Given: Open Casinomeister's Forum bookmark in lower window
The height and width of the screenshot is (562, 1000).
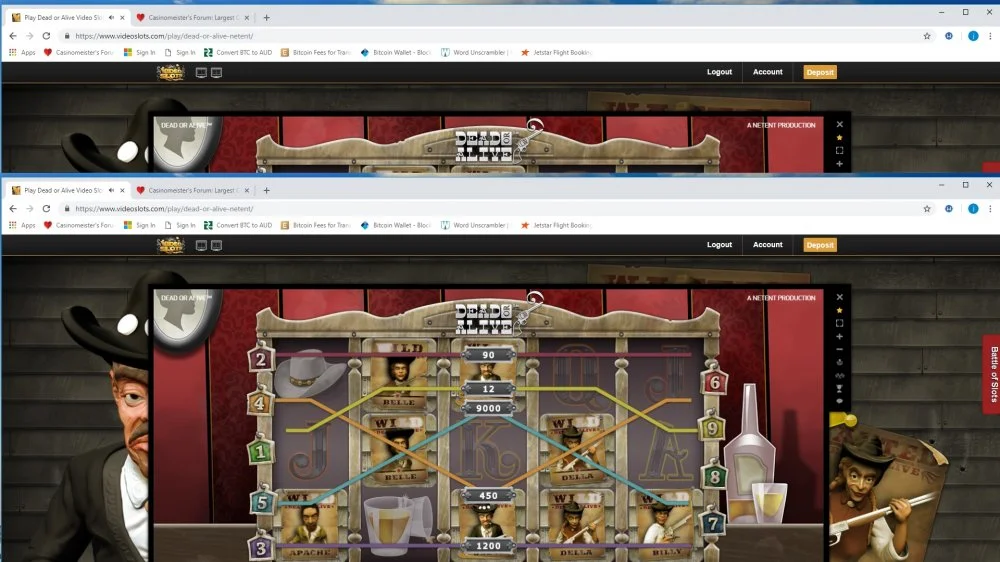Looking at the screenshot, I should point(78,225).
